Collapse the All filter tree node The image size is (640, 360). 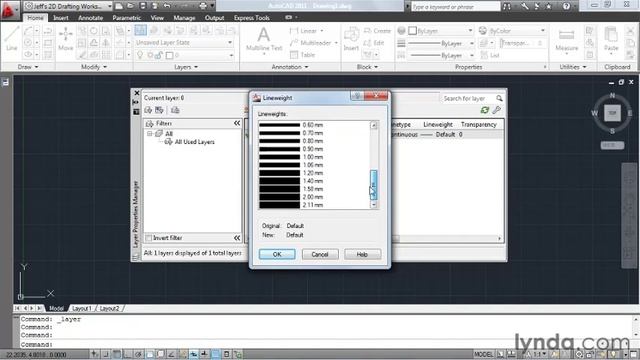[149, 134]
